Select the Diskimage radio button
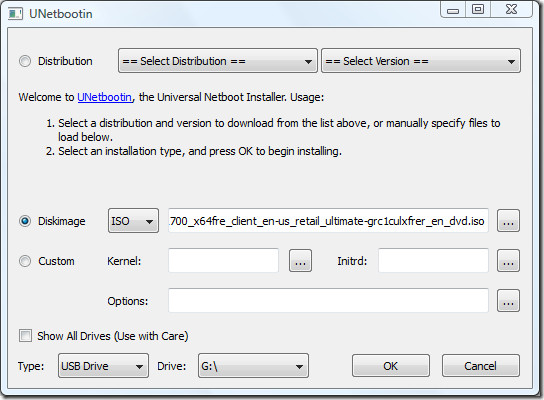 tap(25, 221)
